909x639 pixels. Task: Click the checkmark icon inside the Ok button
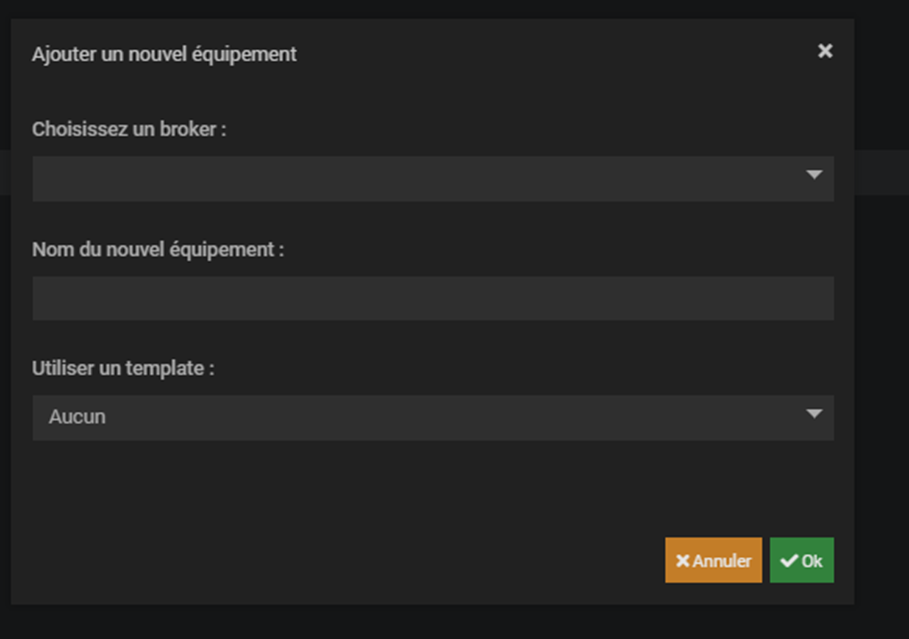tap(789, 561)
